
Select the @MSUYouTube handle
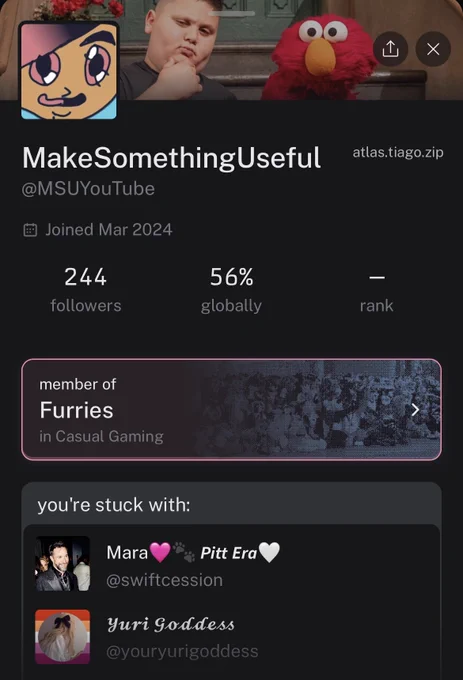[88, 189]
